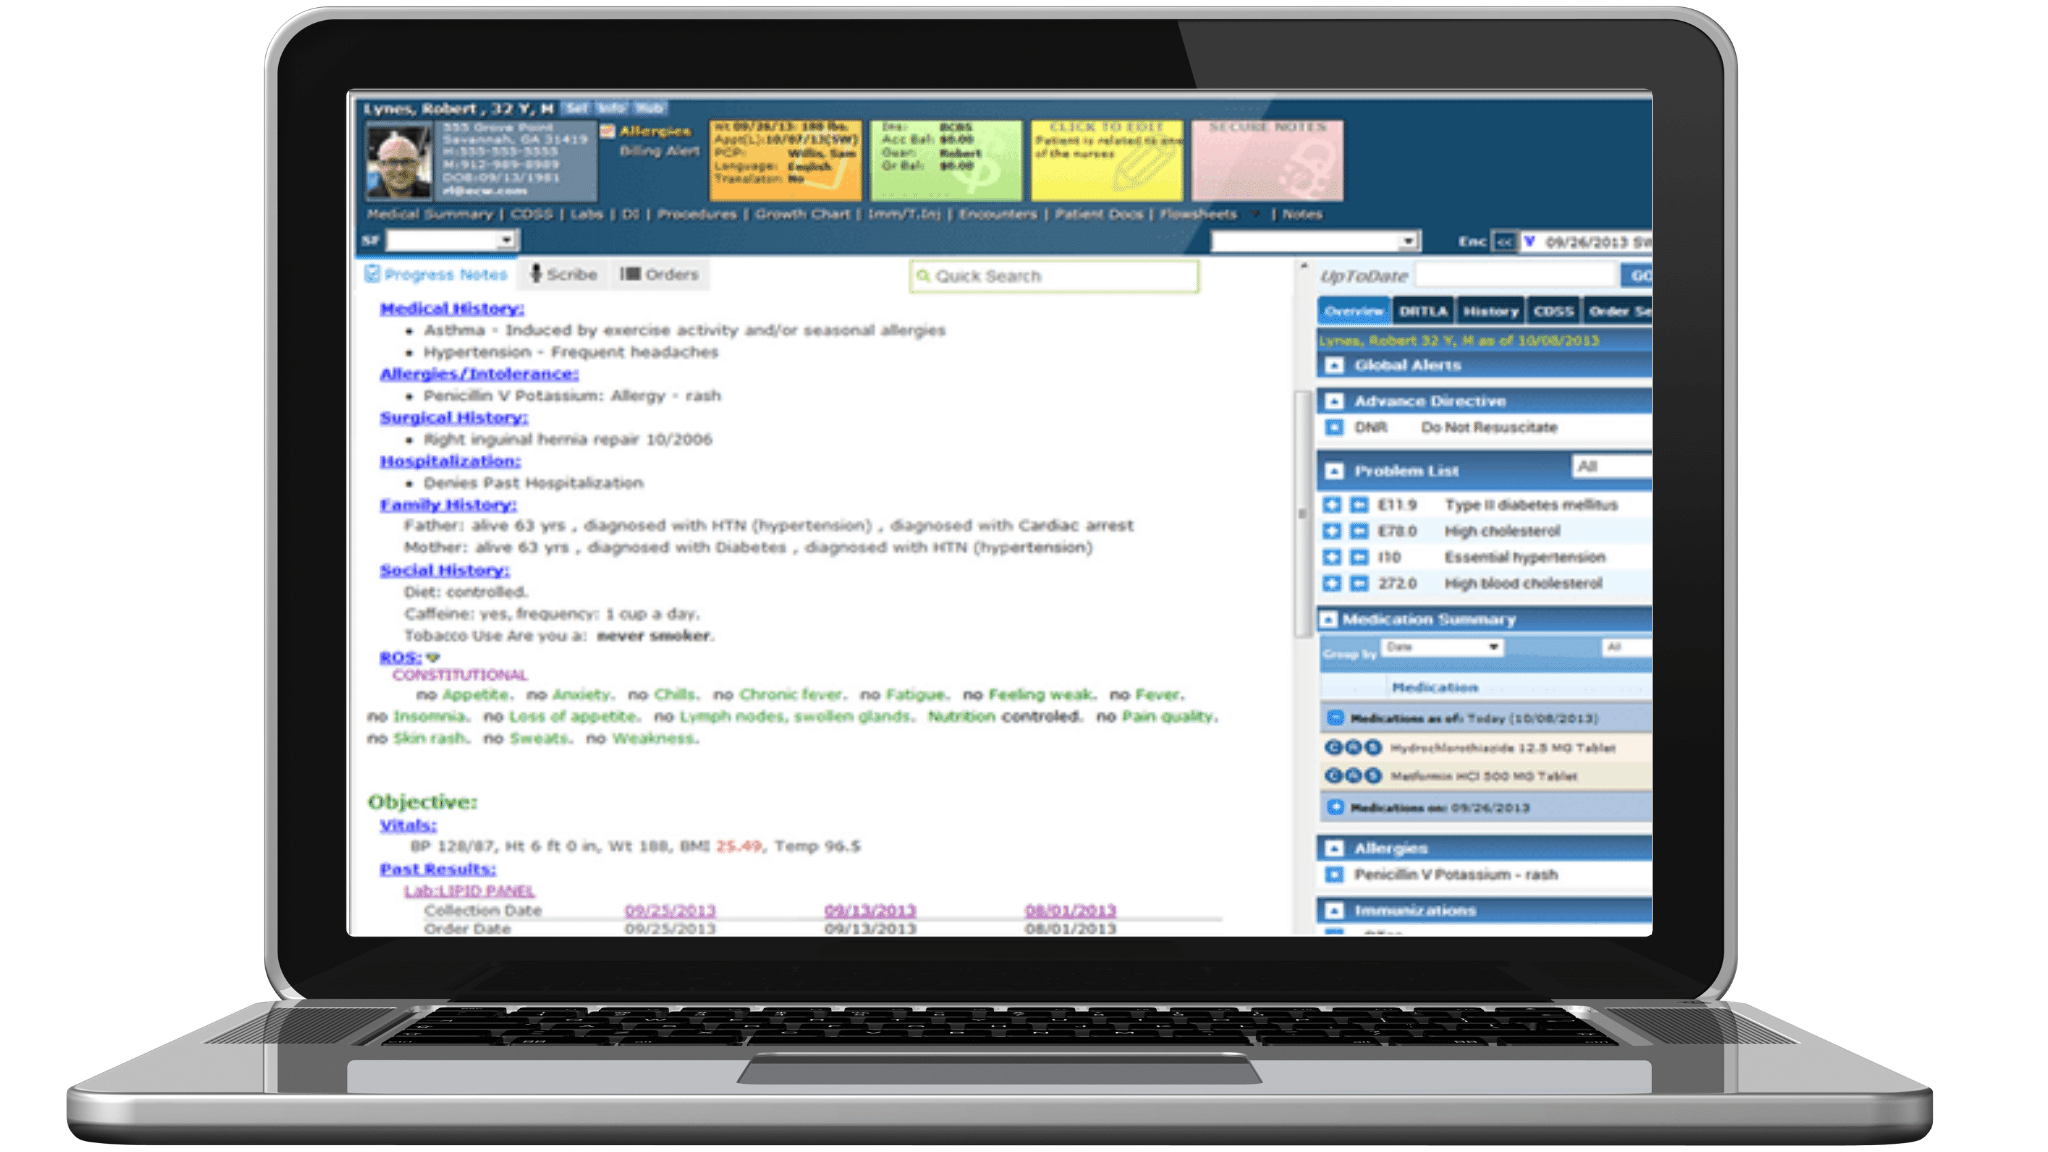Screen dimensions: 2048x1152
Task: Open the SF dropdown
Action: point(452,240)
